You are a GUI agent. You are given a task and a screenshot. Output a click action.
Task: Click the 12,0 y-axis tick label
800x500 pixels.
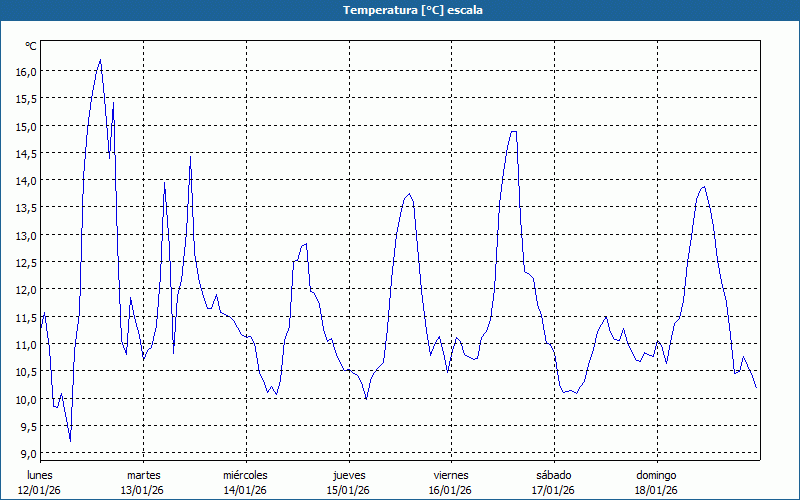point(26,290)
